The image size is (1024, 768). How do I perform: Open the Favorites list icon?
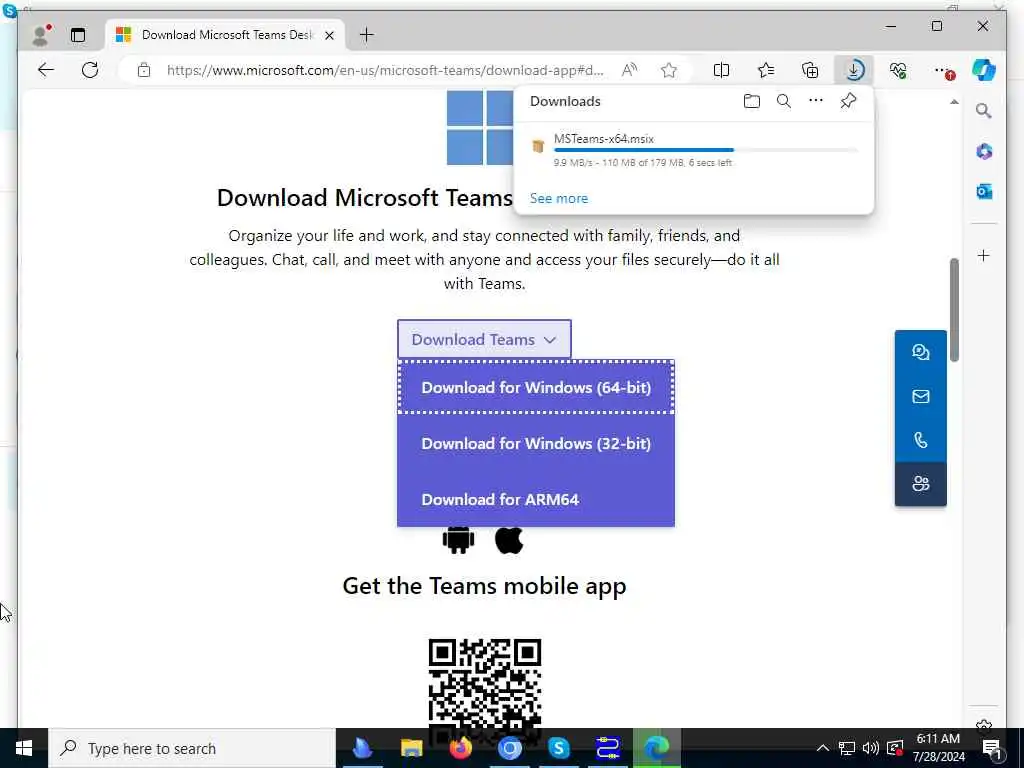tap(766, 70)
